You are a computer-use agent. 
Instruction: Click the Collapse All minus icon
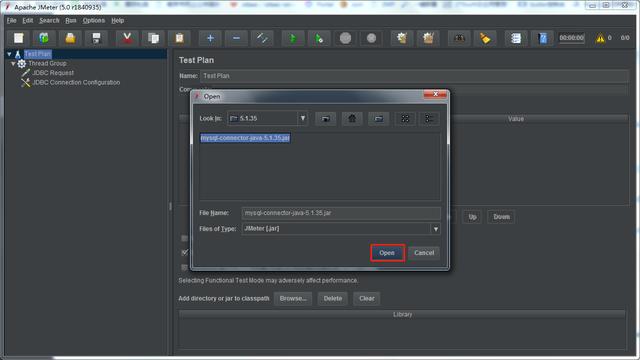(x=236, y=38)
